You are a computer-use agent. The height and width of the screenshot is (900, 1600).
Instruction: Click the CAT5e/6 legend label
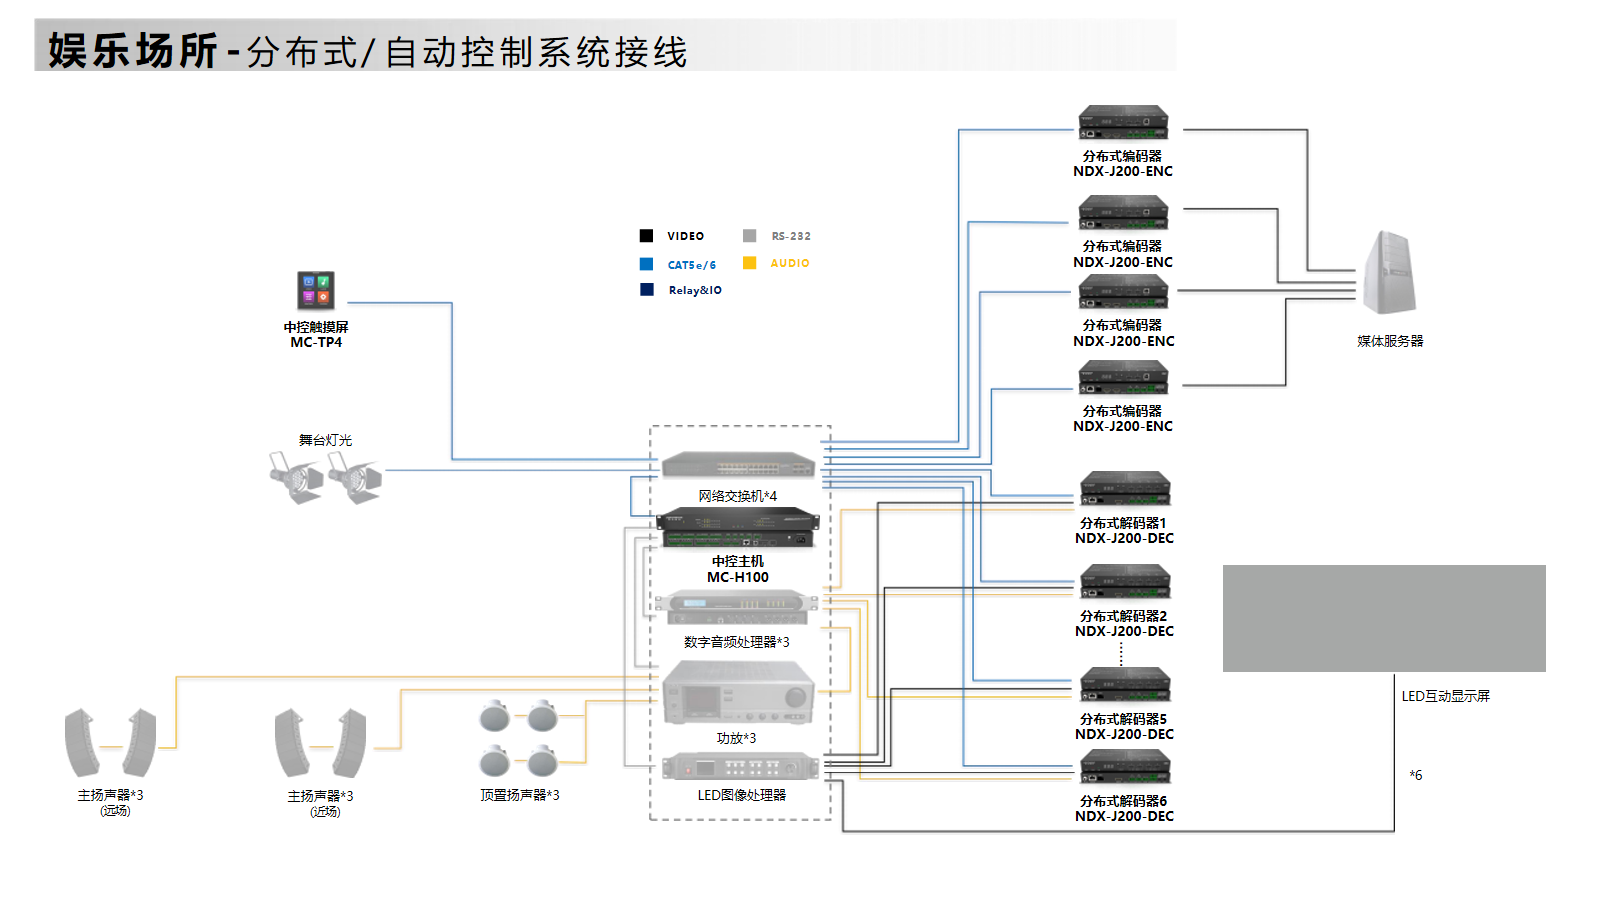coord(692,265)
